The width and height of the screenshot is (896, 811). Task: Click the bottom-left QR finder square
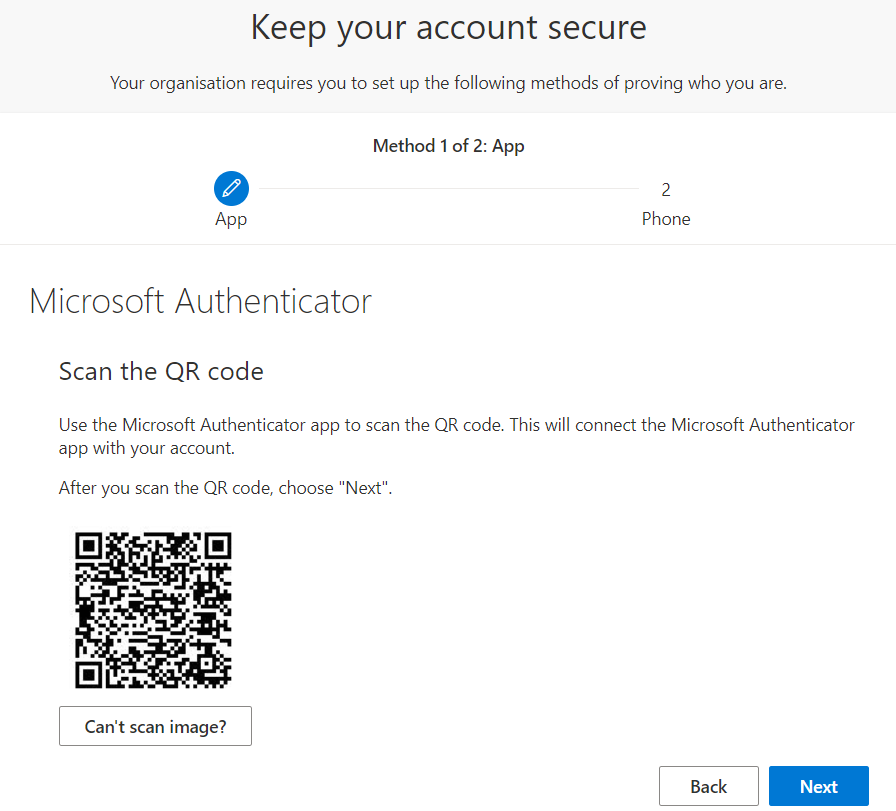point(89,675)
